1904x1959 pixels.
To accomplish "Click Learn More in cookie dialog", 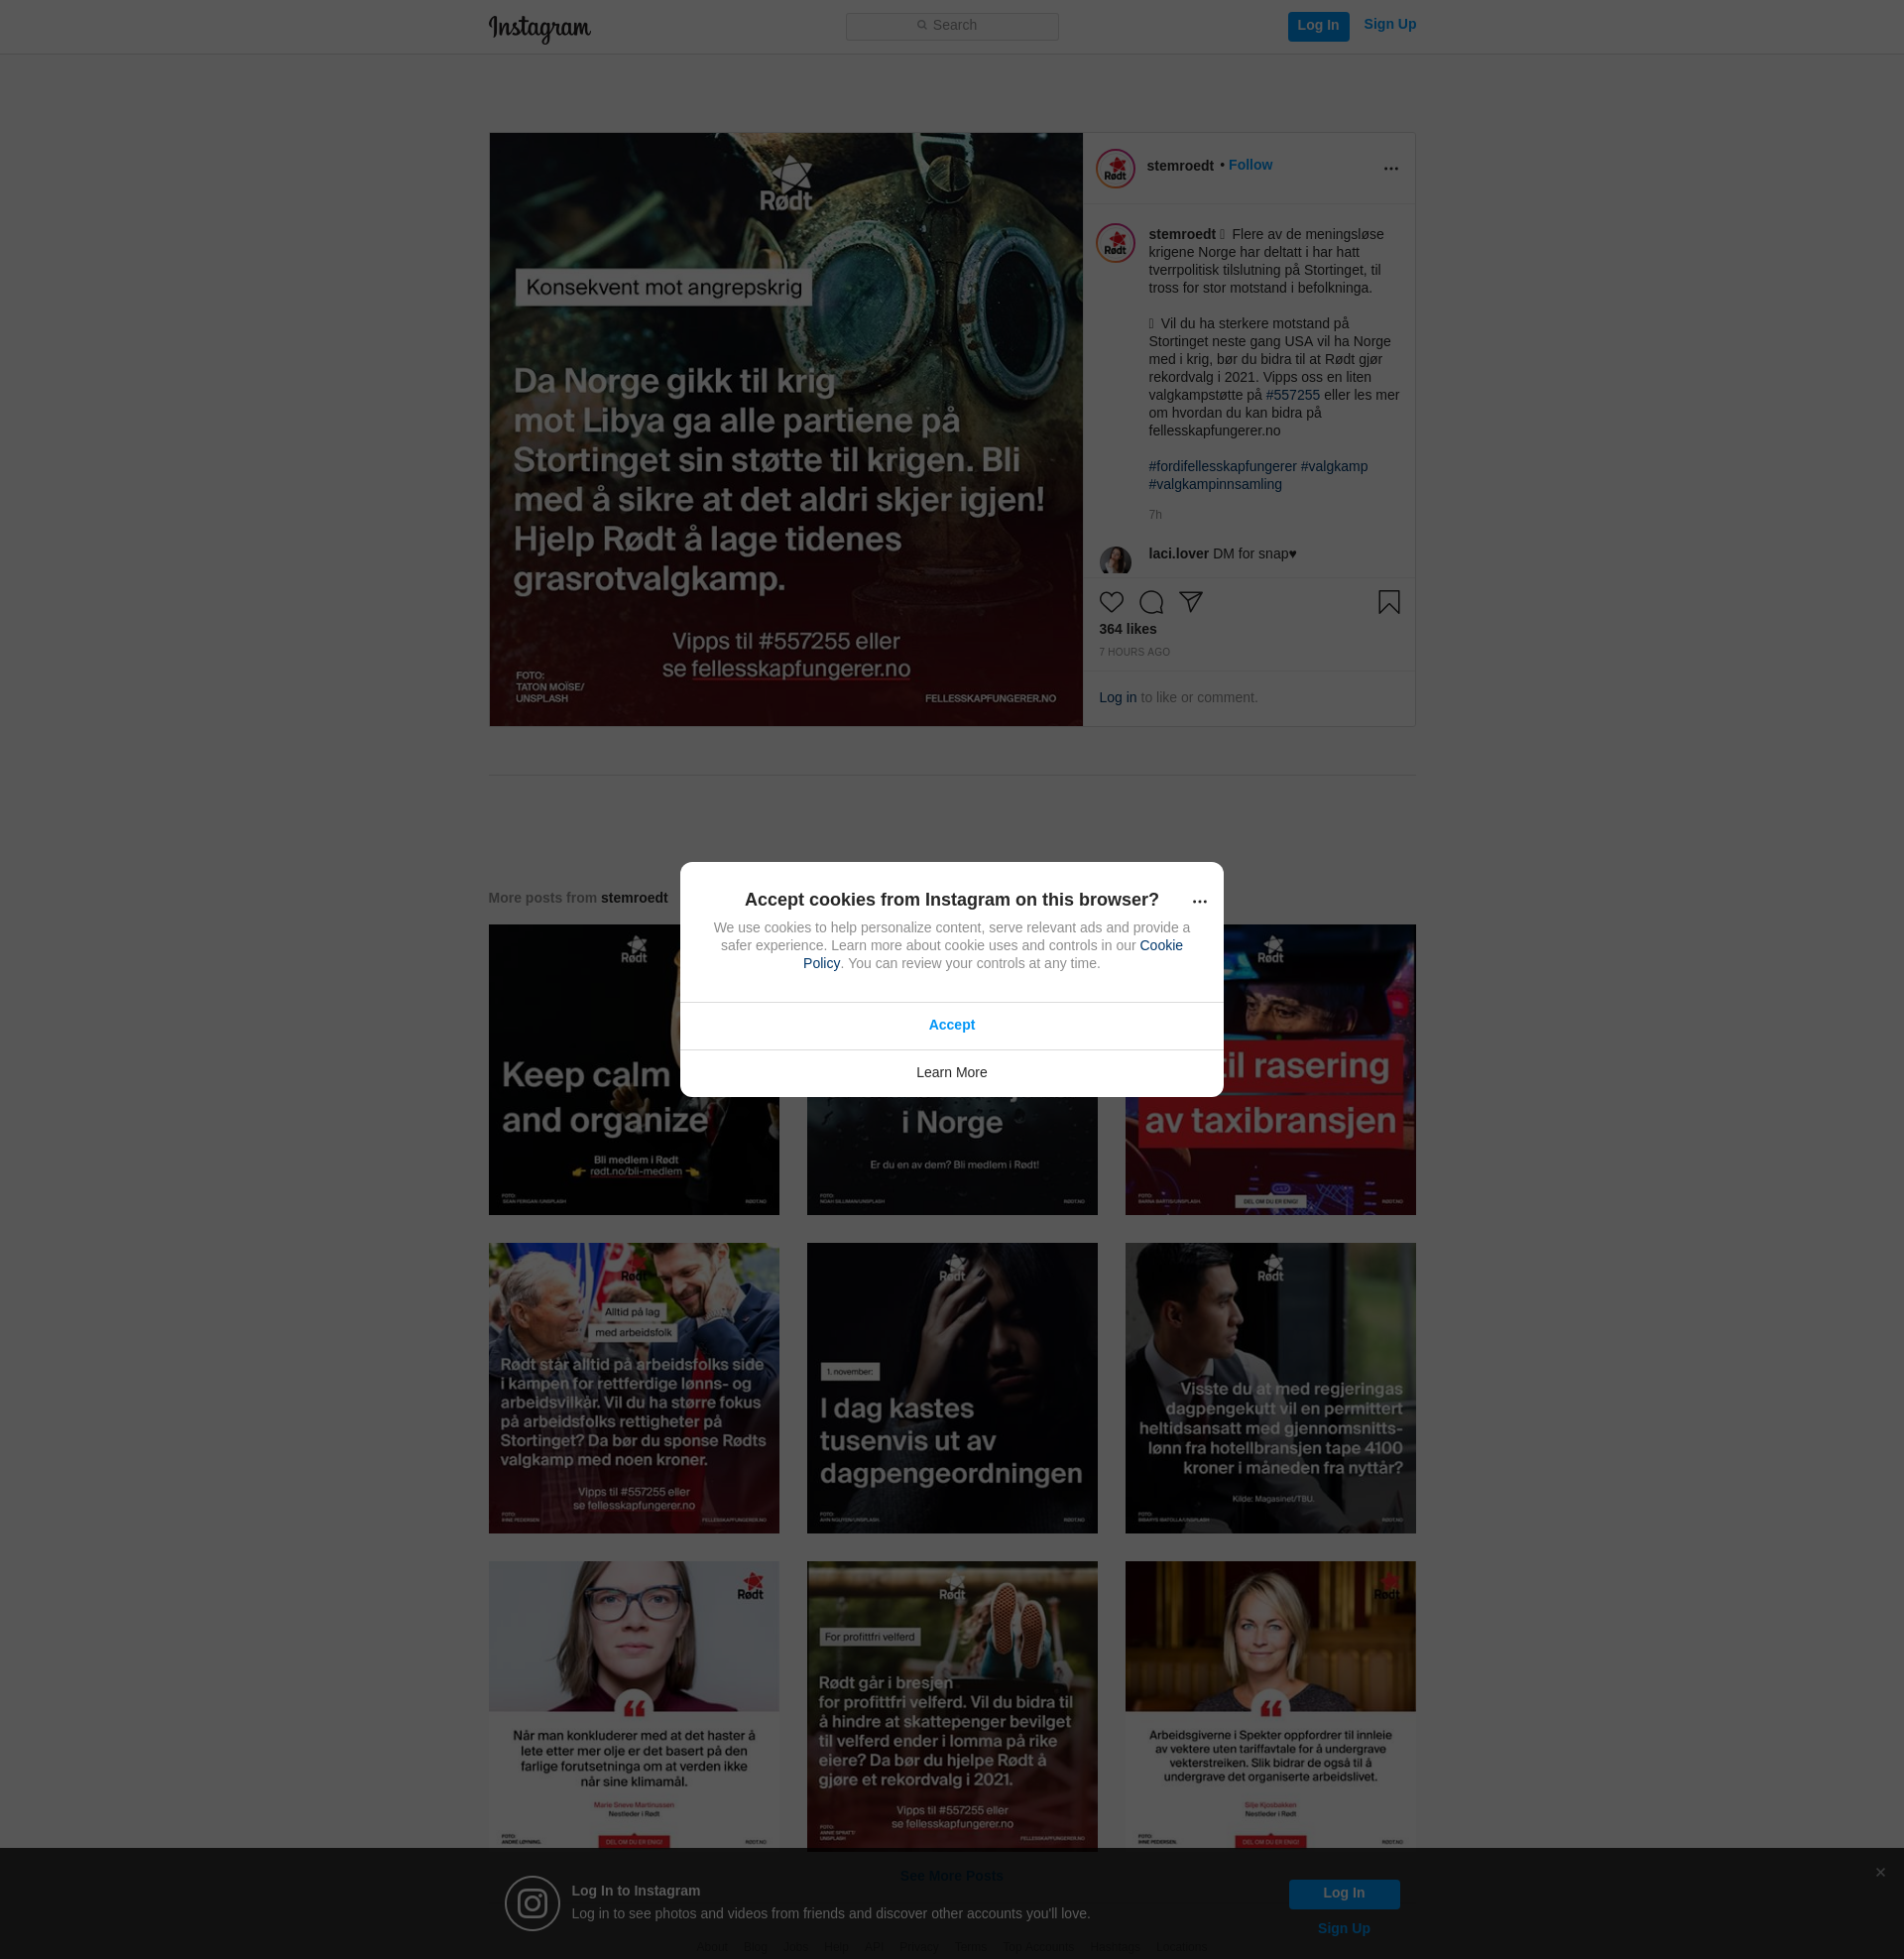I will pyautogui.click(x=951, y=1072).
